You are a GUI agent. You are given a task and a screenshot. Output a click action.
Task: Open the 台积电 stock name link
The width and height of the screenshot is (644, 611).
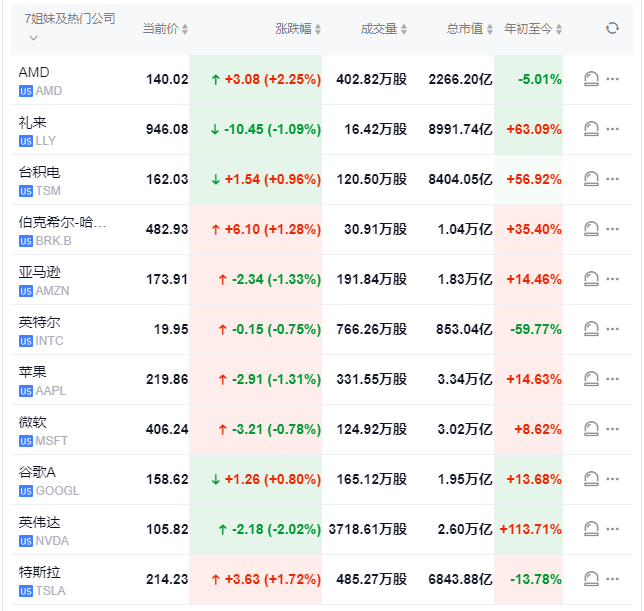[x=39, y=172]
